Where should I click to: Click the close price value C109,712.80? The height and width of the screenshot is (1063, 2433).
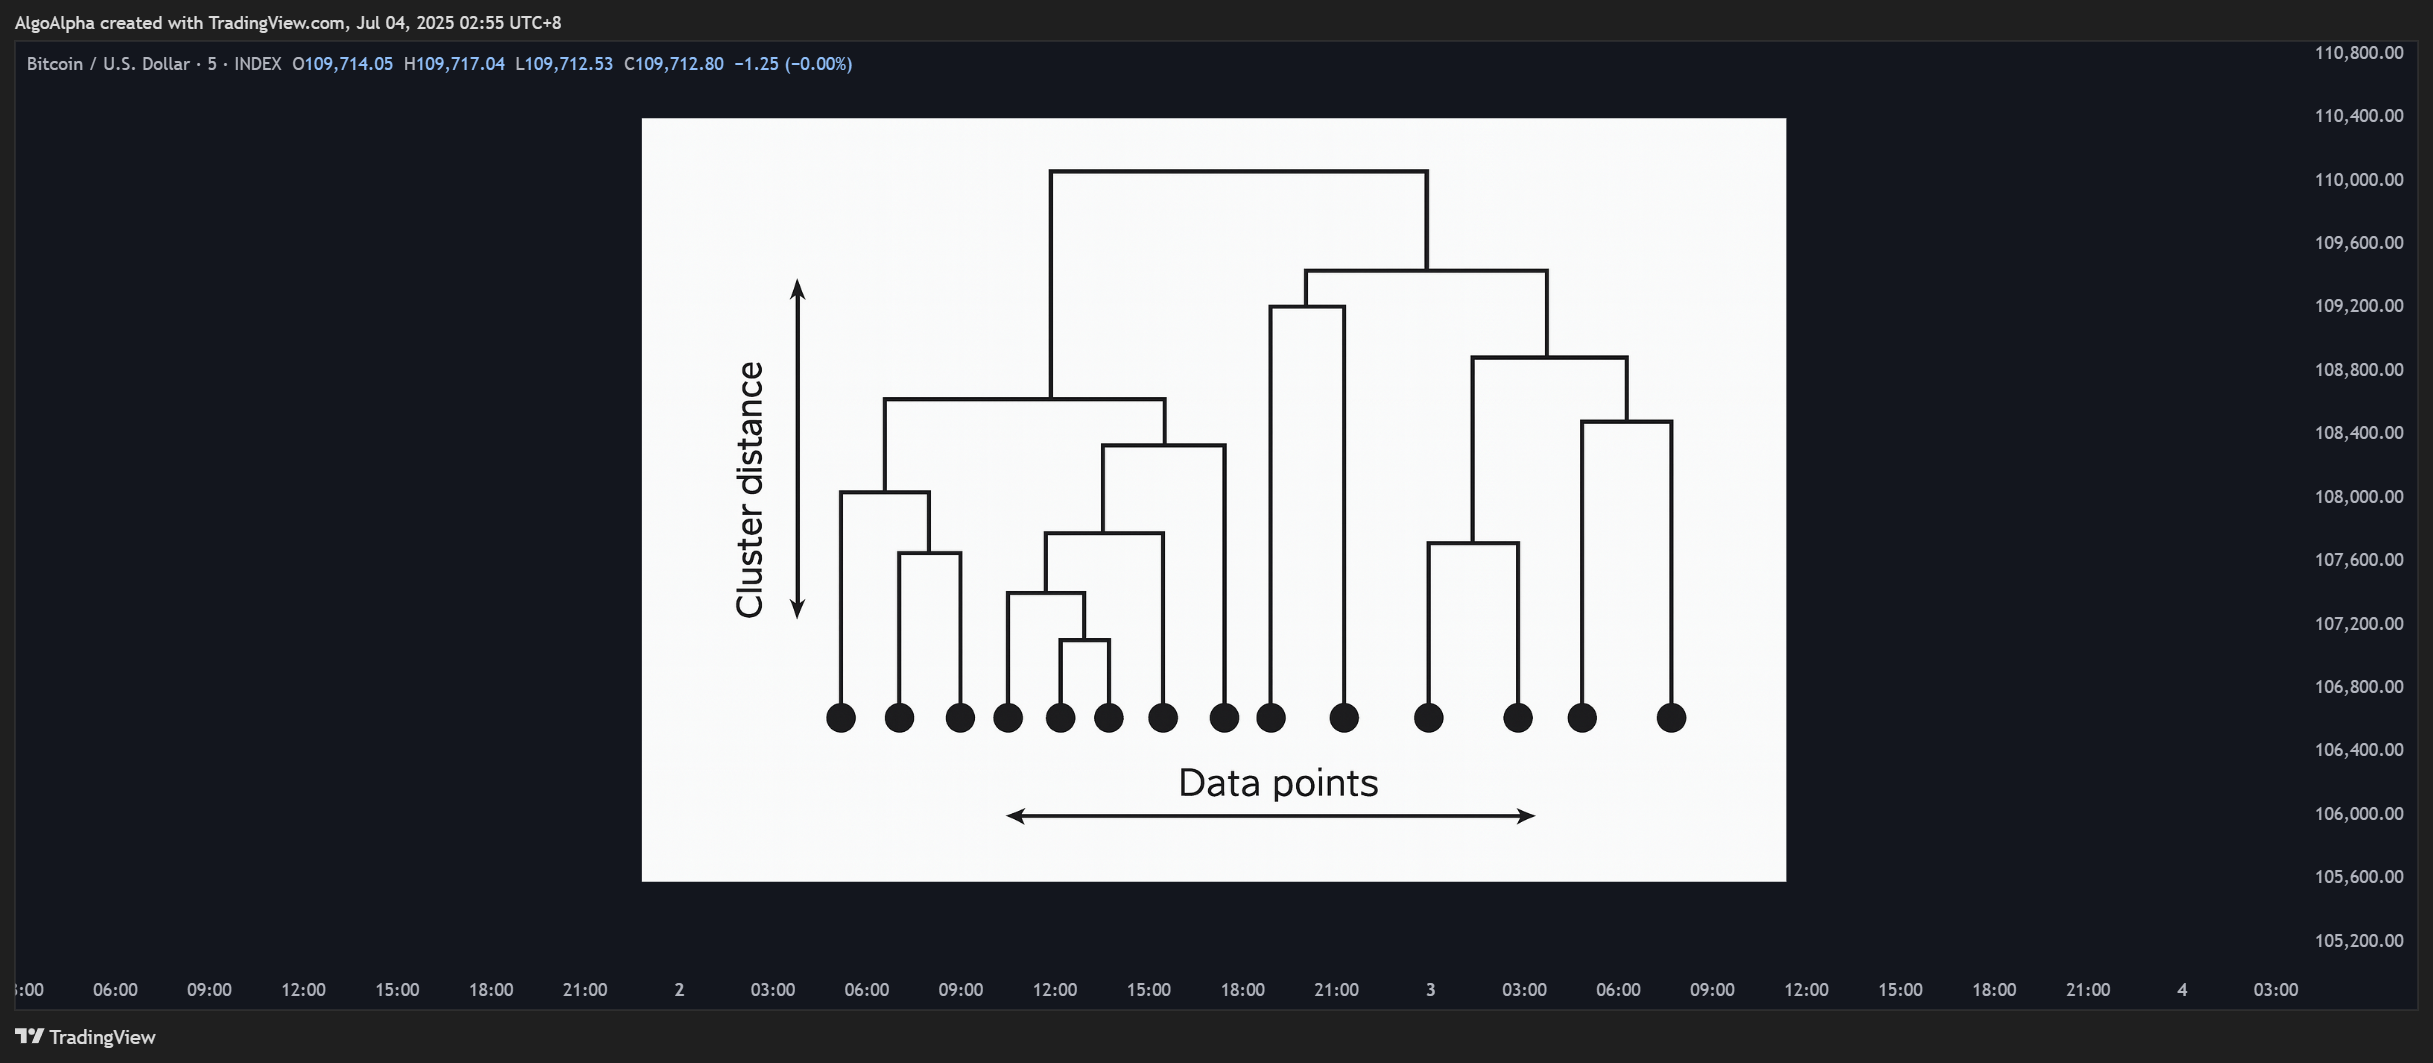674,64
